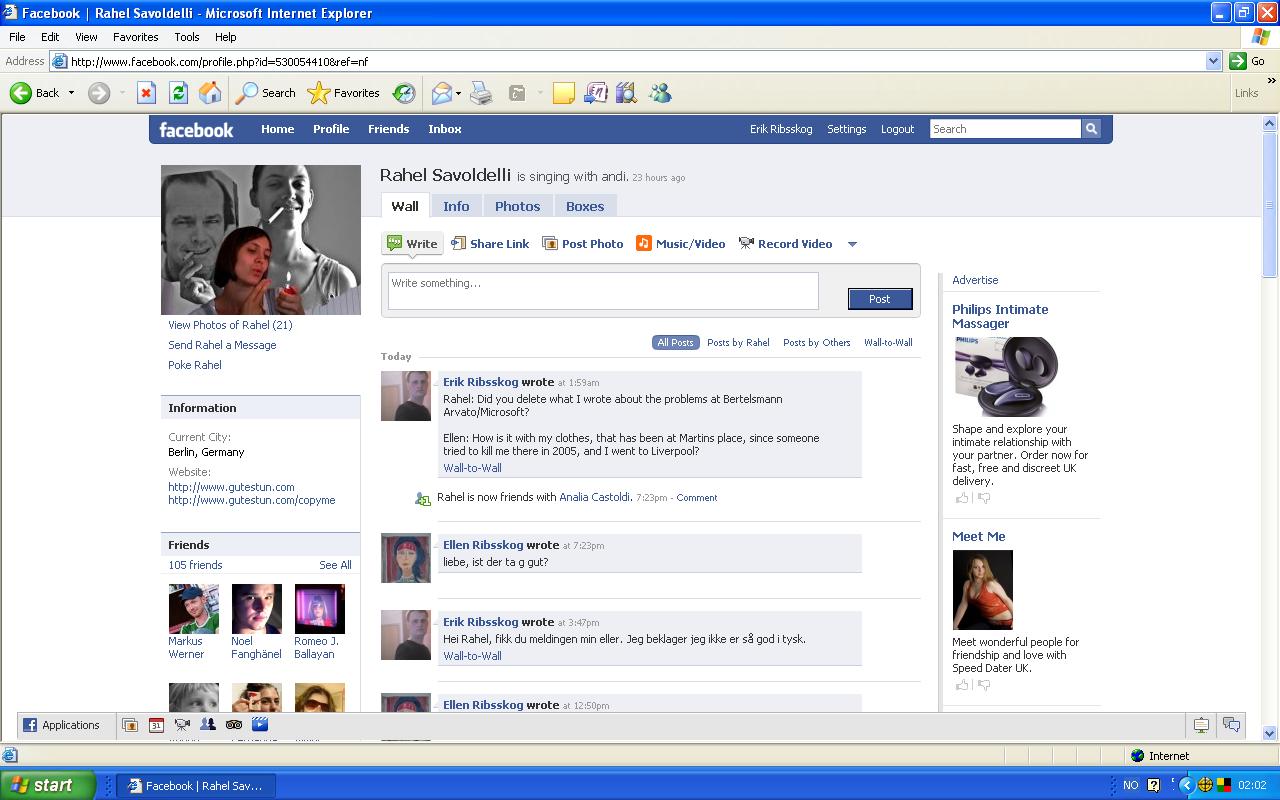
Task: Filter wall by Posts by Others
Action: pyautogui.click(x=816, y=342)
